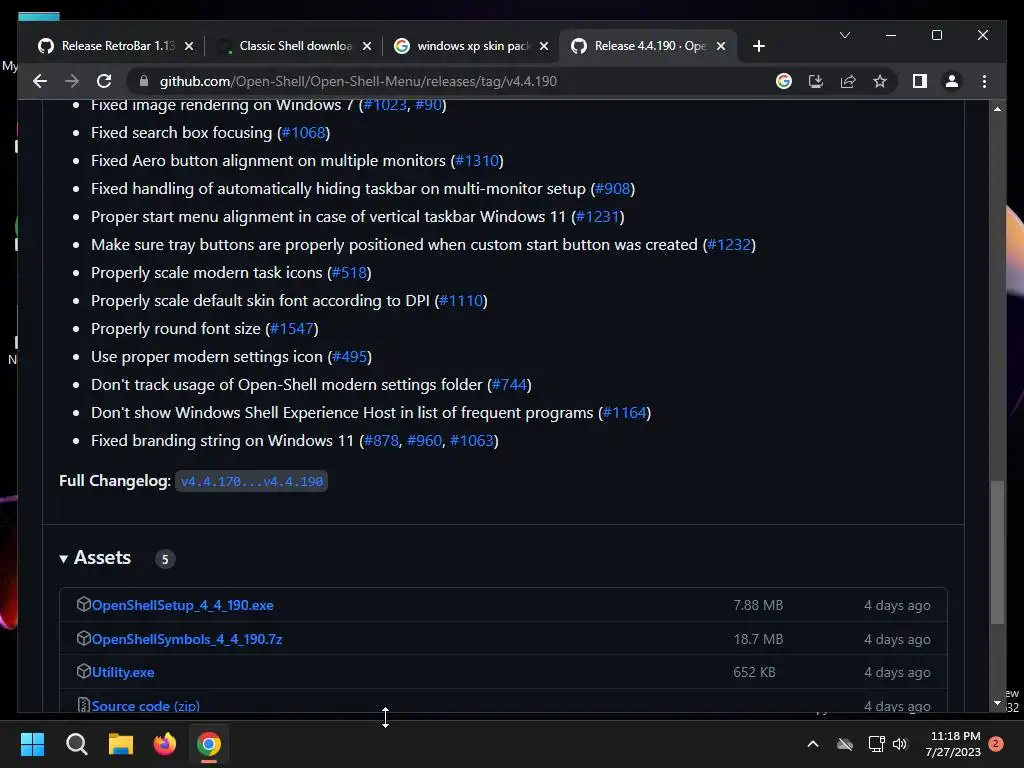Open the Google account icon in the address bar
1024x768 pixels.
point(784,81)
